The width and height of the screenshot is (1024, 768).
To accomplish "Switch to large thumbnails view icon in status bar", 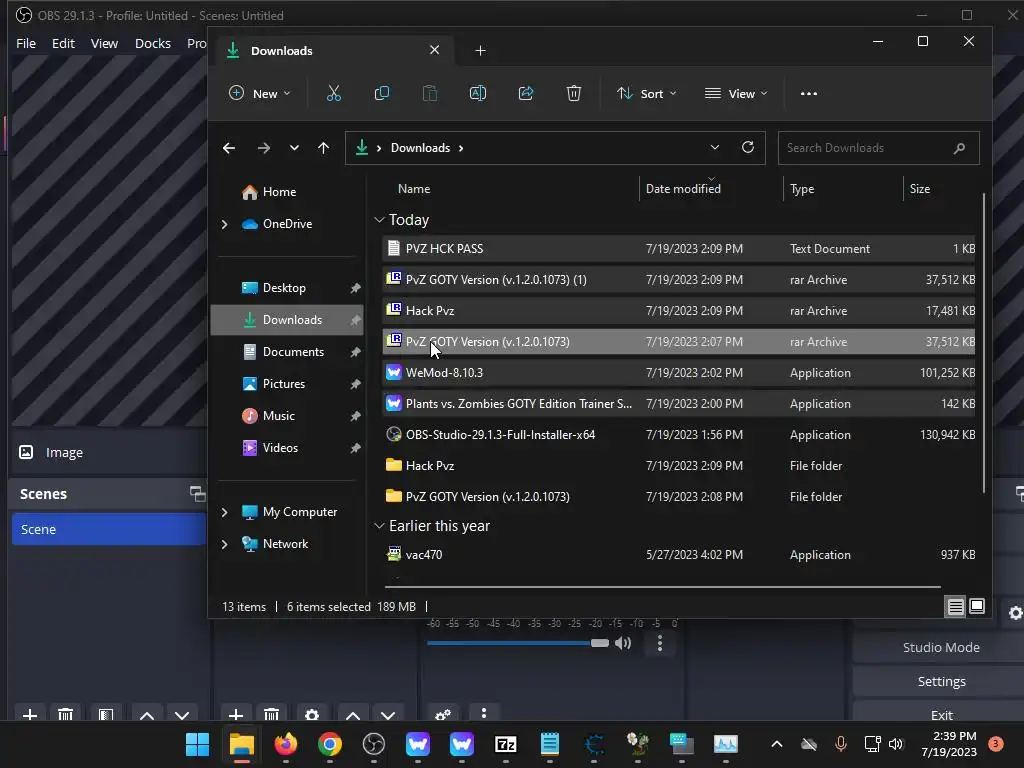I will [x=977, y=607].
